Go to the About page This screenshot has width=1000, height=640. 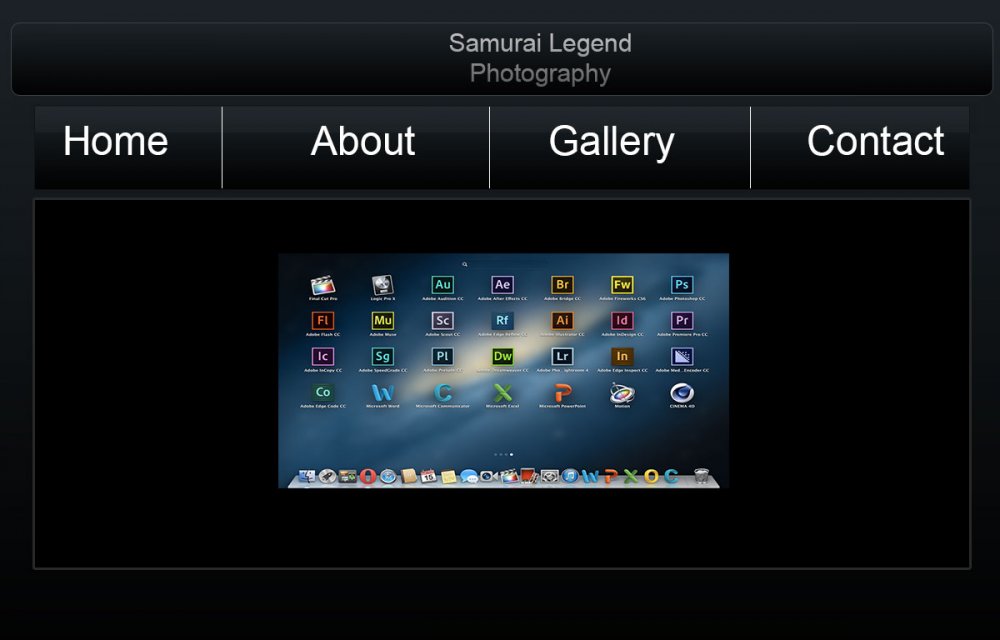(x=362, y=142)
